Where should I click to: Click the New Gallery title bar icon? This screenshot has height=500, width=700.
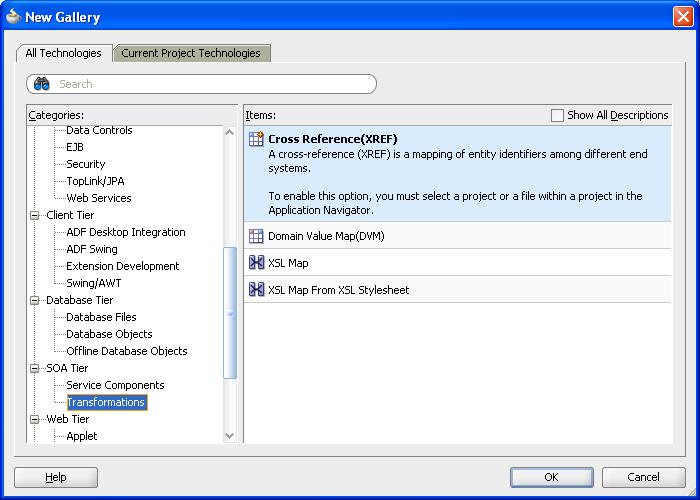[13, 17]
